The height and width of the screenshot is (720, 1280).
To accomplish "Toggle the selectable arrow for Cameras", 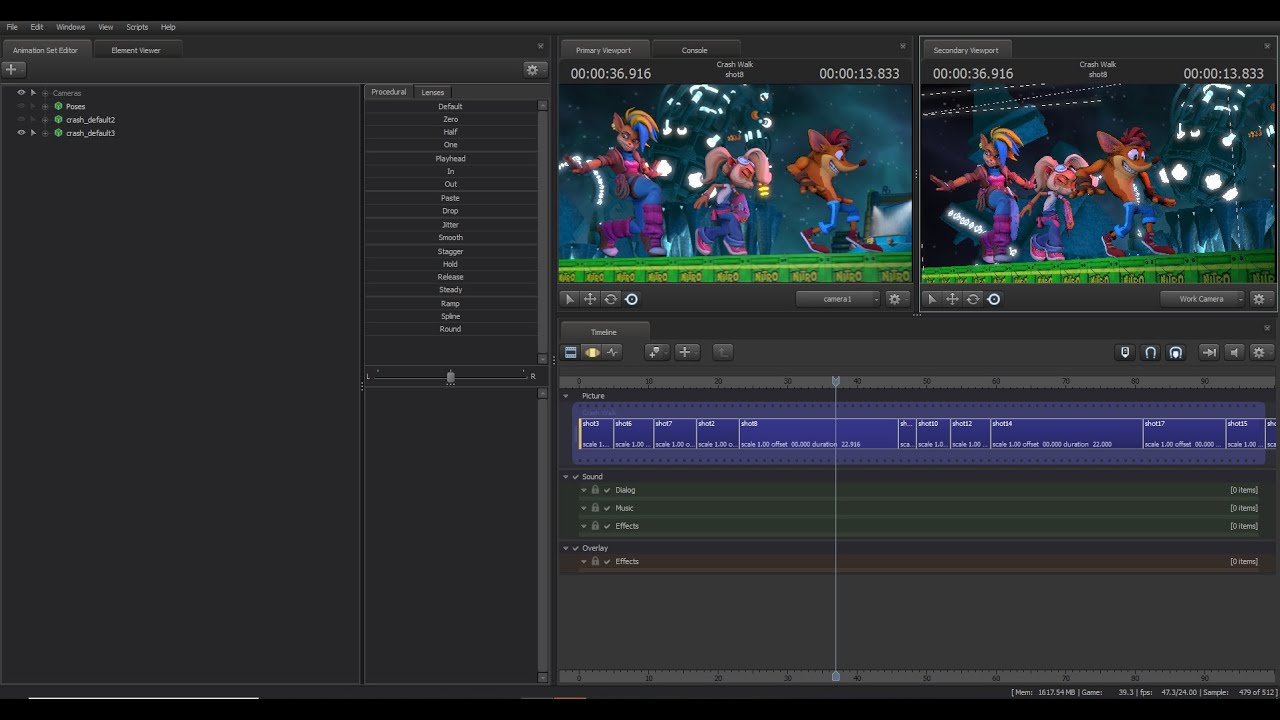I will (x=33, y=93).
